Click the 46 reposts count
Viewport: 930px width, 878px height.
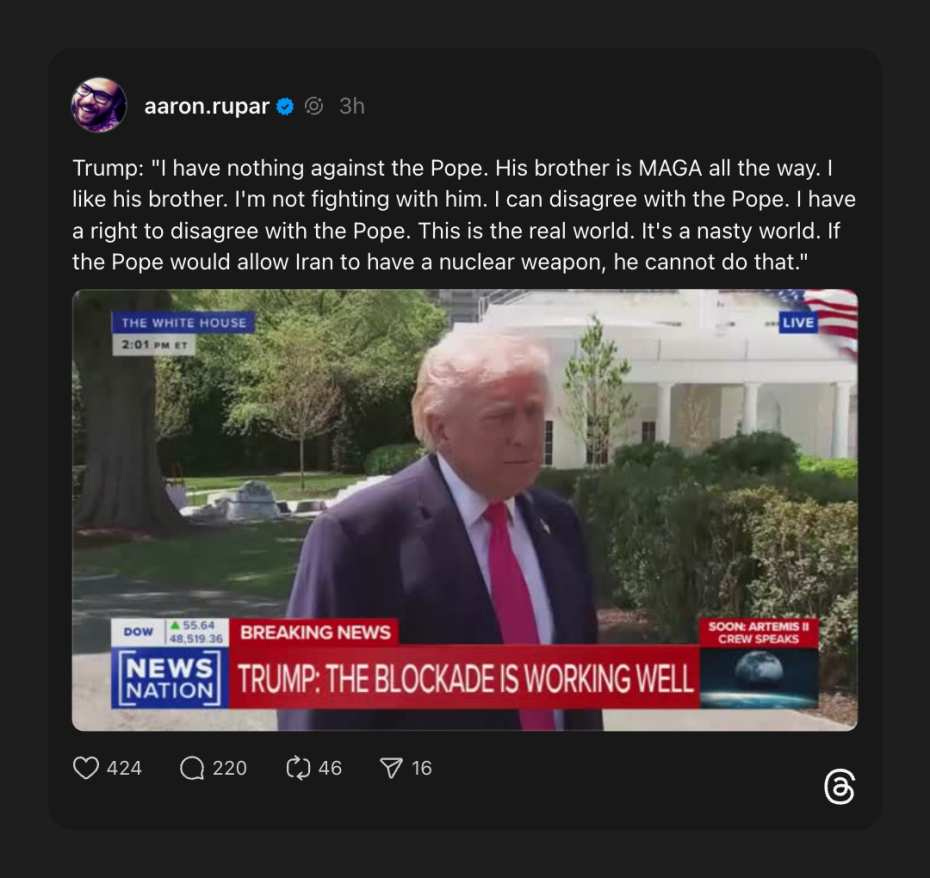[x=330, y=768]
